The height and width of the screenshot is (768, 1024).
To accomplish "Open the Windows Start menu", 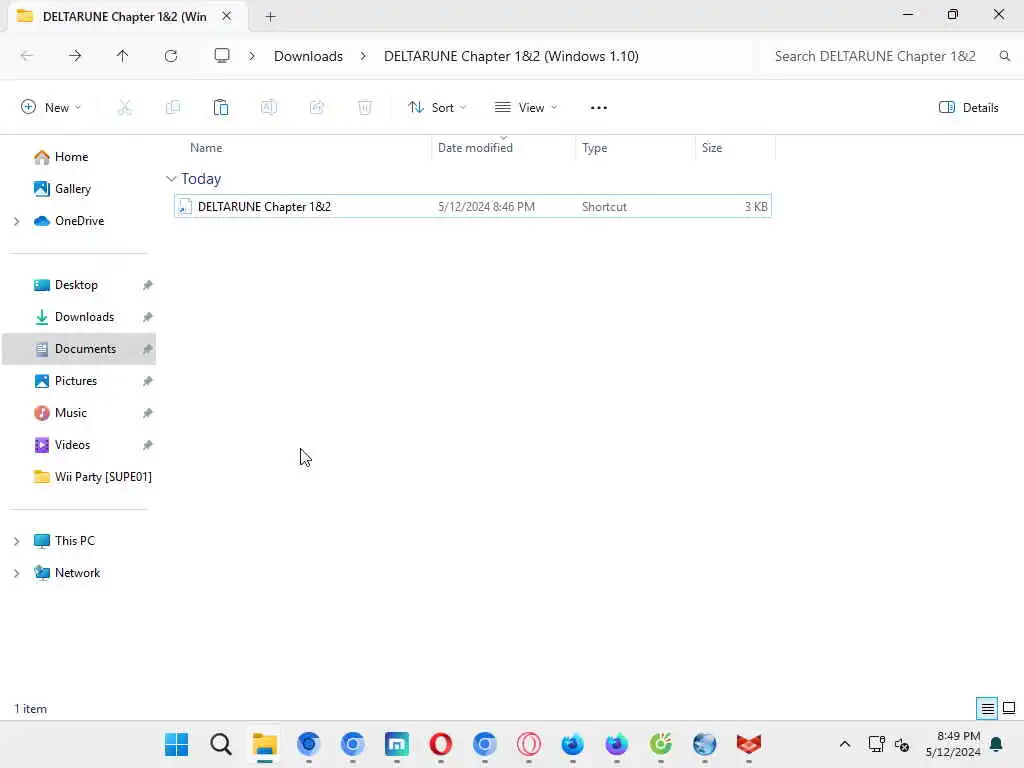I will pyautogui.click(x=176, y=744).
